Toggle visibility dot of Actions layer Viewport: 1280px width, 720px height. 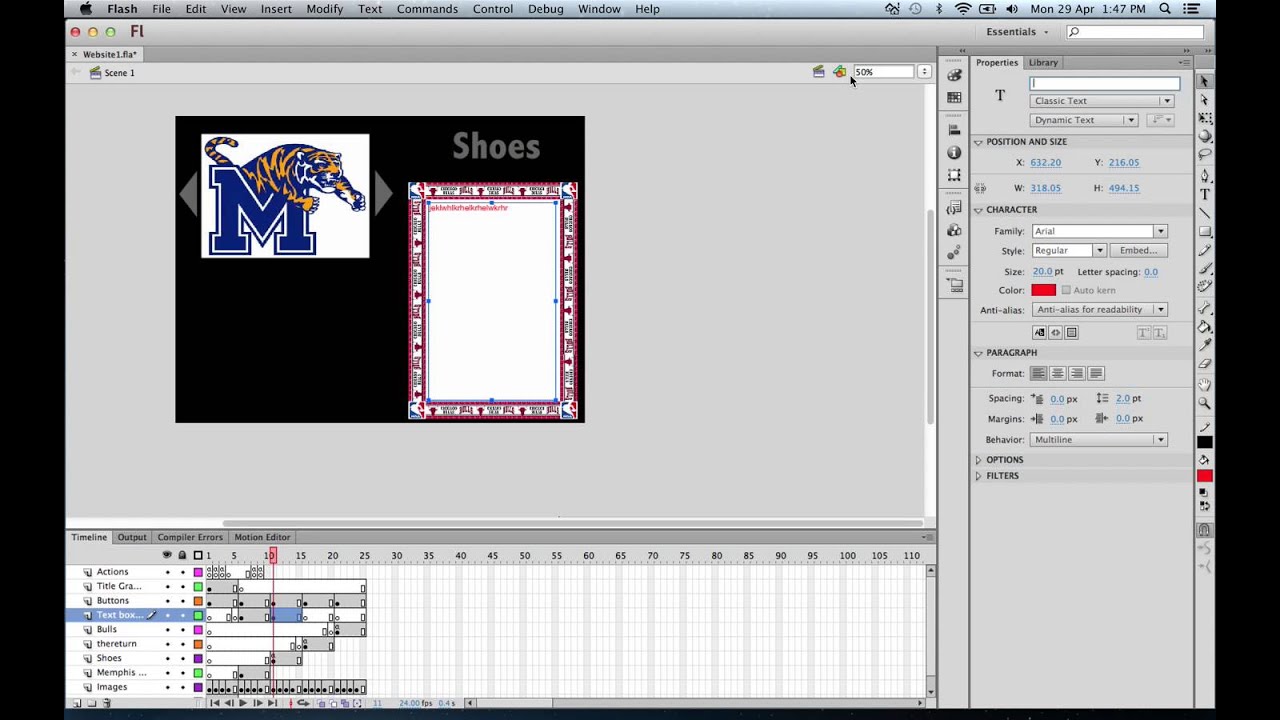(167, 572)
